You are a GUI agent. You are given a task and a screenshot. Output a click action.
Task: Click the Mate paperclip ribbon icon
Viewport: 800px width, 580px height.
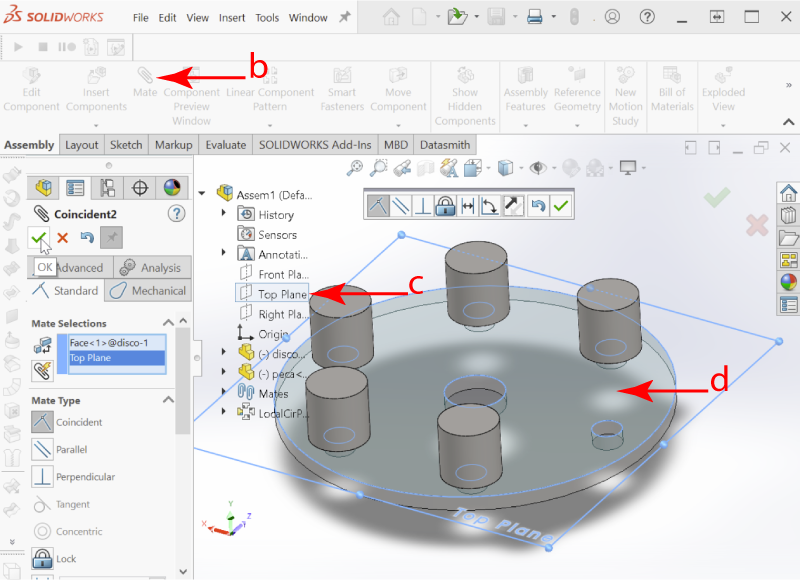145,75
